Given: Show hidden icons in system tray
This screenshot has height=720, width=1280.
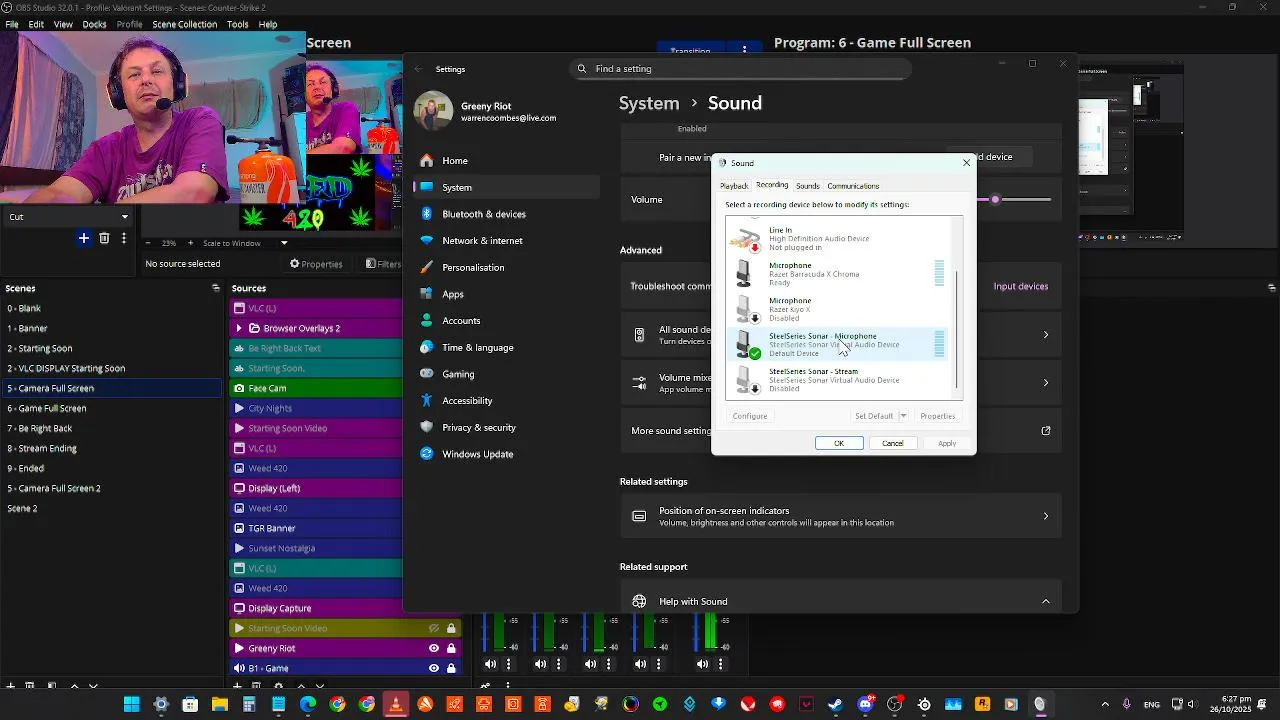Looking at the screenshot, I should coord(1105,705).
